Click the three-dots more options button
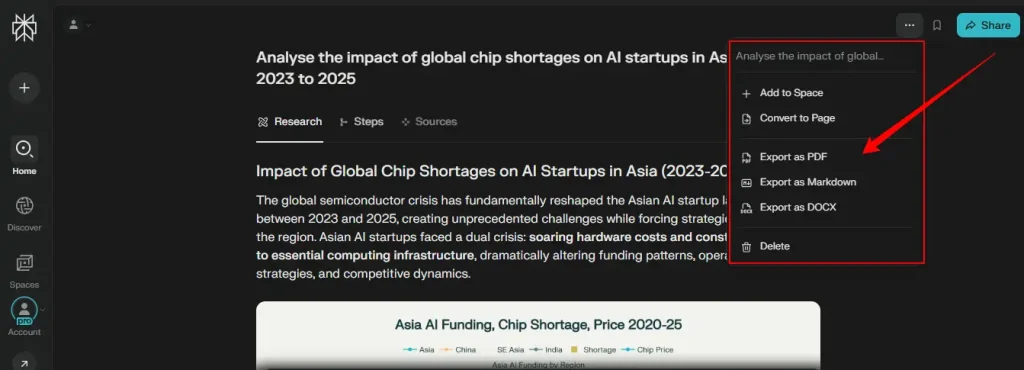Image resolution: width=1024 pixels, height=370 pixels. tap(909, 25)
